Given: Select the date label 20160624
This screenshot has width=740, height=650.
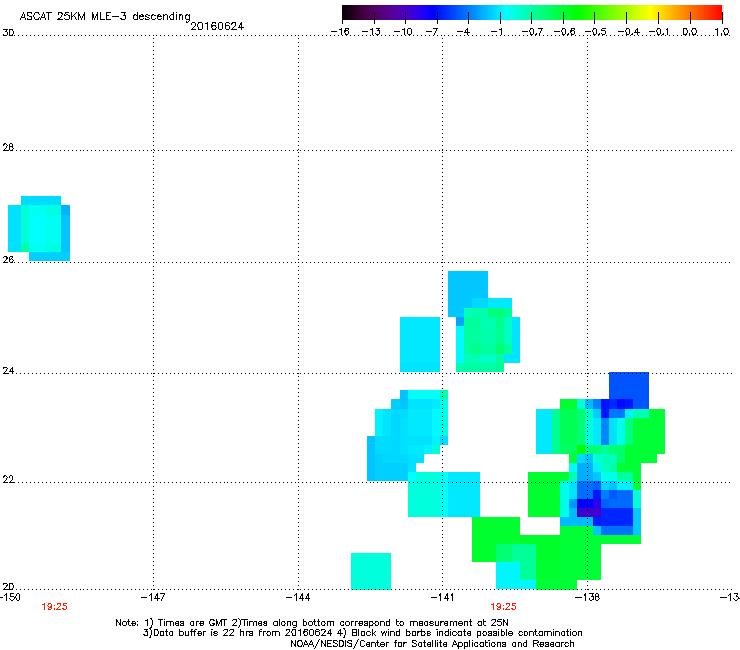Looking at the screenshot, I should click(x=217, y=26).
